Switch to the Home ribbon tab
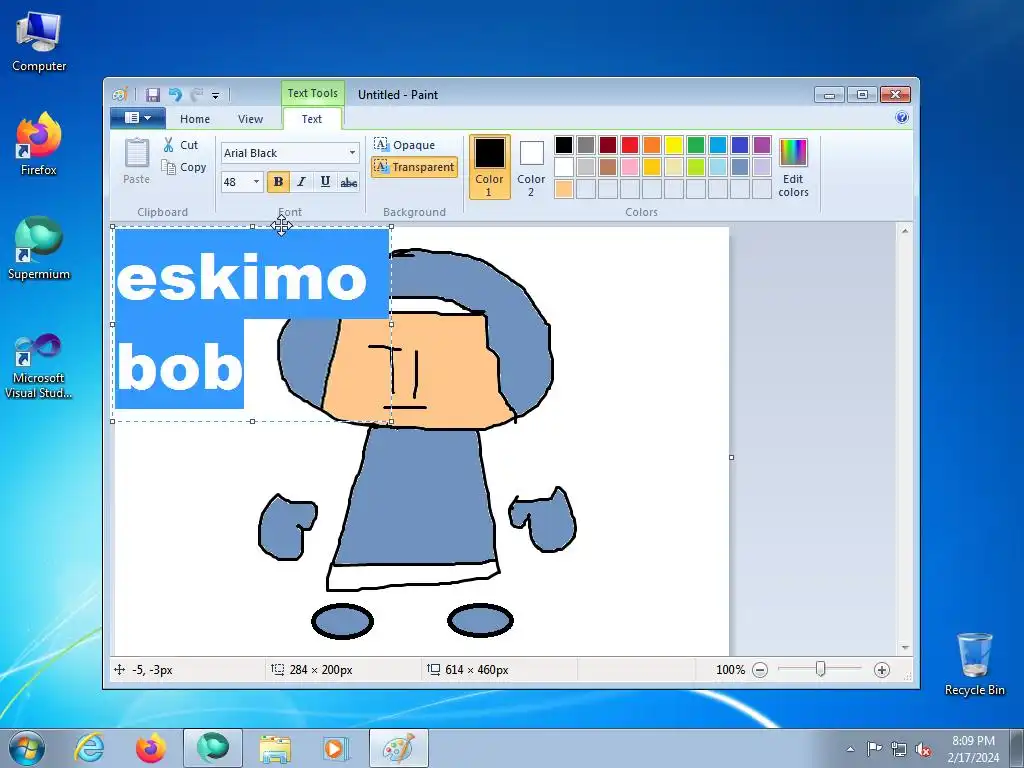Viewport: 1024px width, 768px height. tap(195, 119)
